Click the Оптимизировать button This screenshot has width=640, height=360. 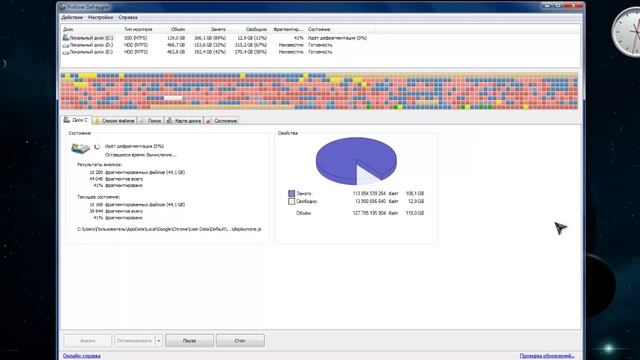pos(135,340)
